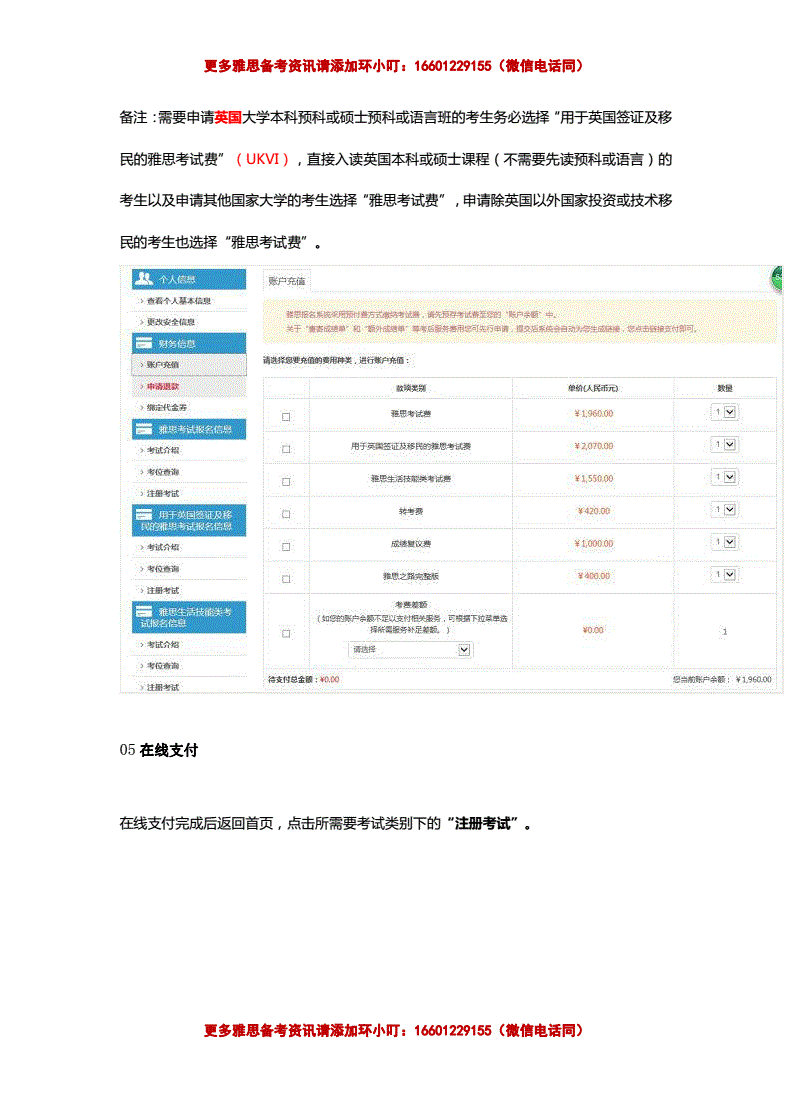Viewport: 792px width, 1120px height.
Task: Click the 财务信息 card icon
Action: [144, 343]
